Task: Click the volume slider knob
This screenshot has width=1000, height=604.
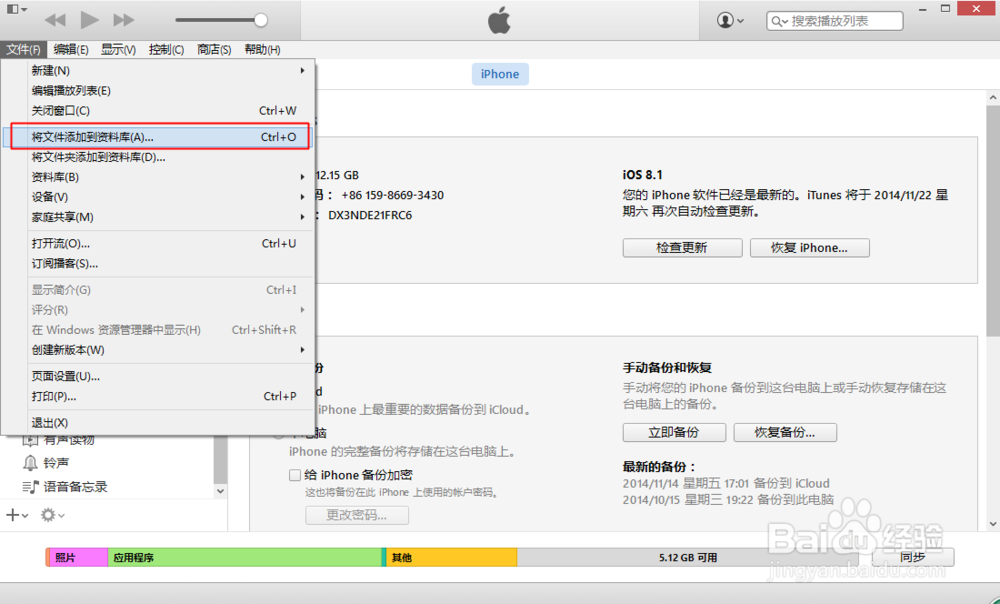Action: 260,20
